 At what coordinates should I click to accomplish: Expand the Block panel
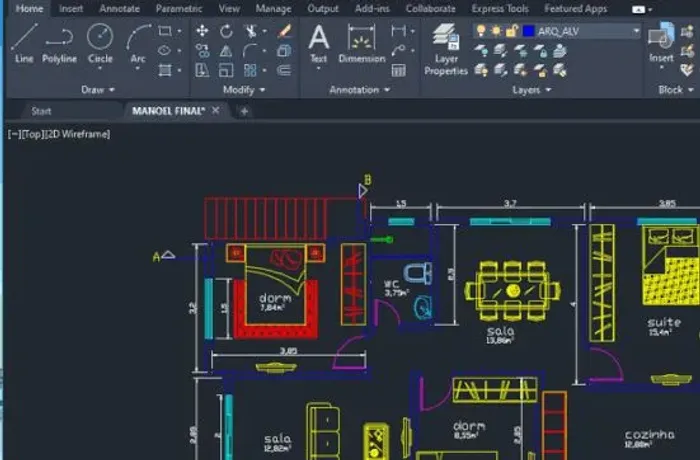pyautogui.click(x=676, y=90)
